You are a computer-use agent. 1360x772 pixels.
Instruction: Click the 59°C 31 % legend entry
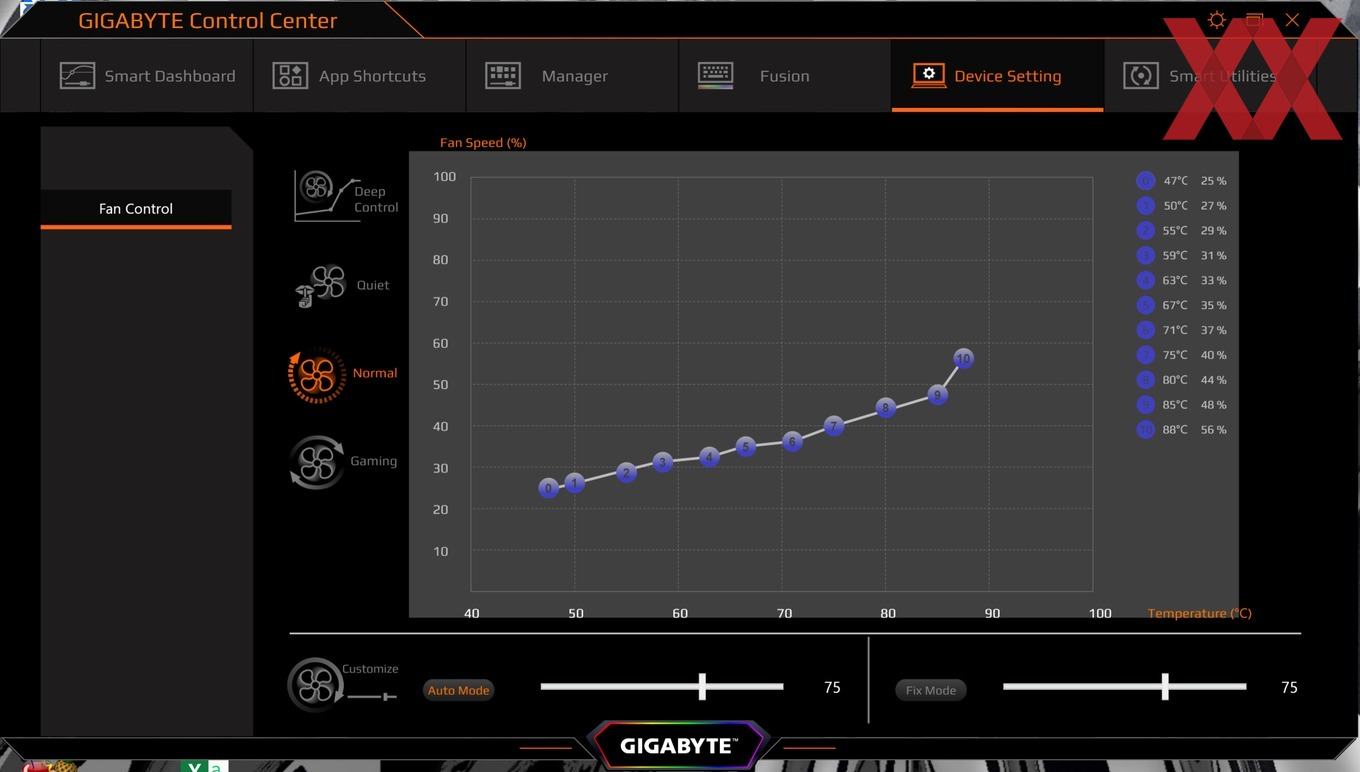(1182, 256)
